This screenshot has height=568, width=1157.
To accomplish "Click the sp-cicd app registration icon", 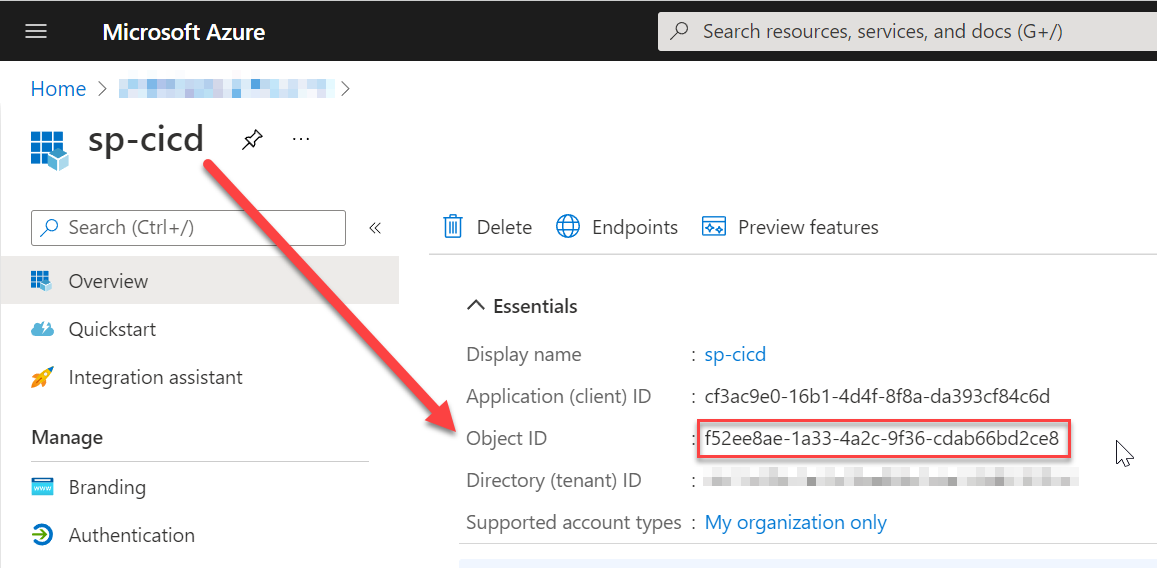I will point(49,150).
